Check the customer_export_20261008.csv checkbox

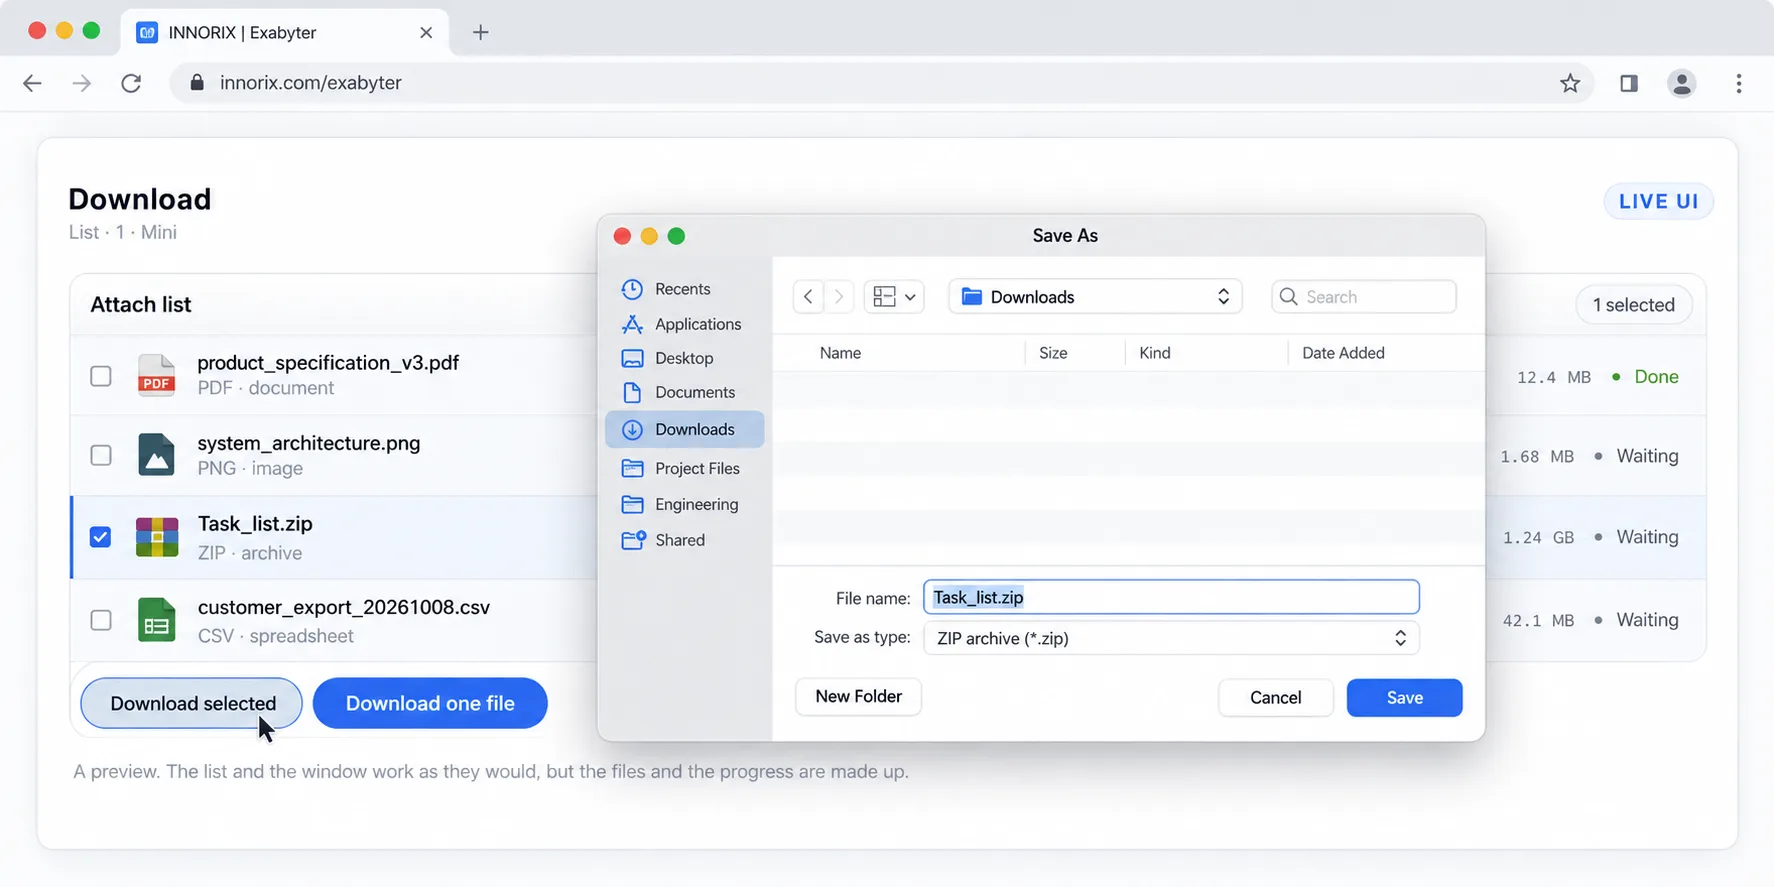pos(101,620)
